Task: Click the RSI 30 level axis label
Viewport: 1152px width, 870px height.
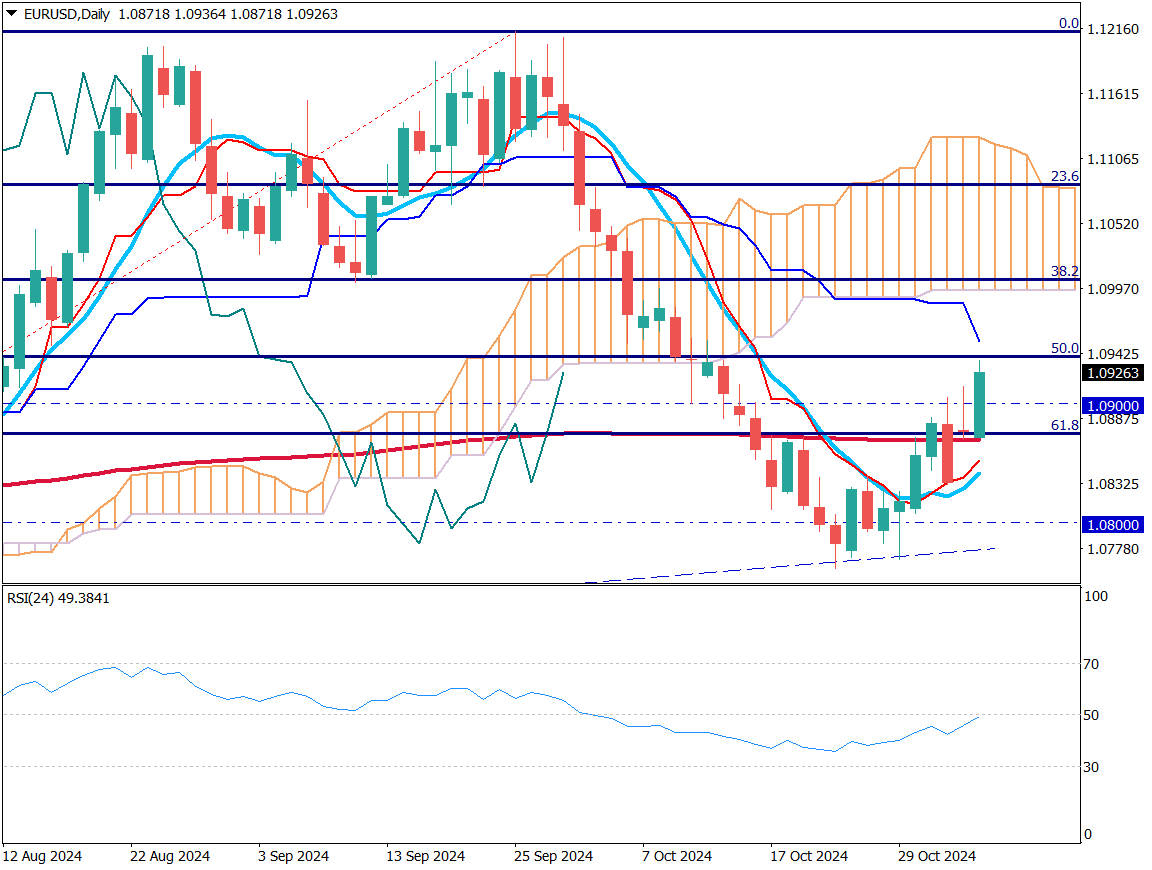Action: (1092, 767)
